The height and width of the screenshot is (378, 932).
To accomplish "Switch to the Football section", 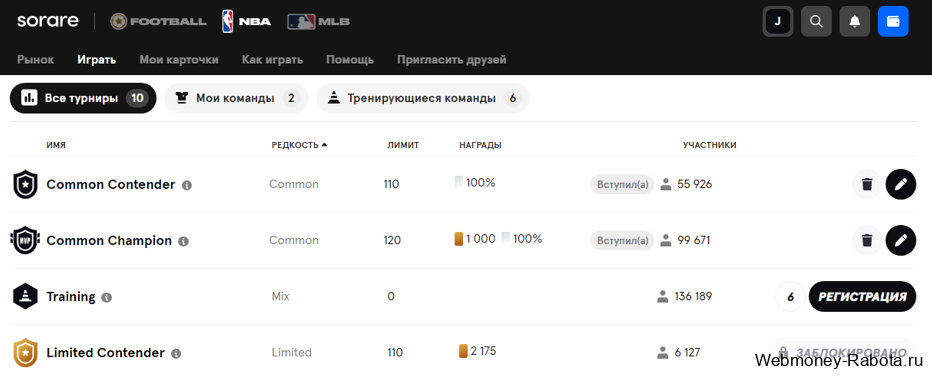I will 158,21.
